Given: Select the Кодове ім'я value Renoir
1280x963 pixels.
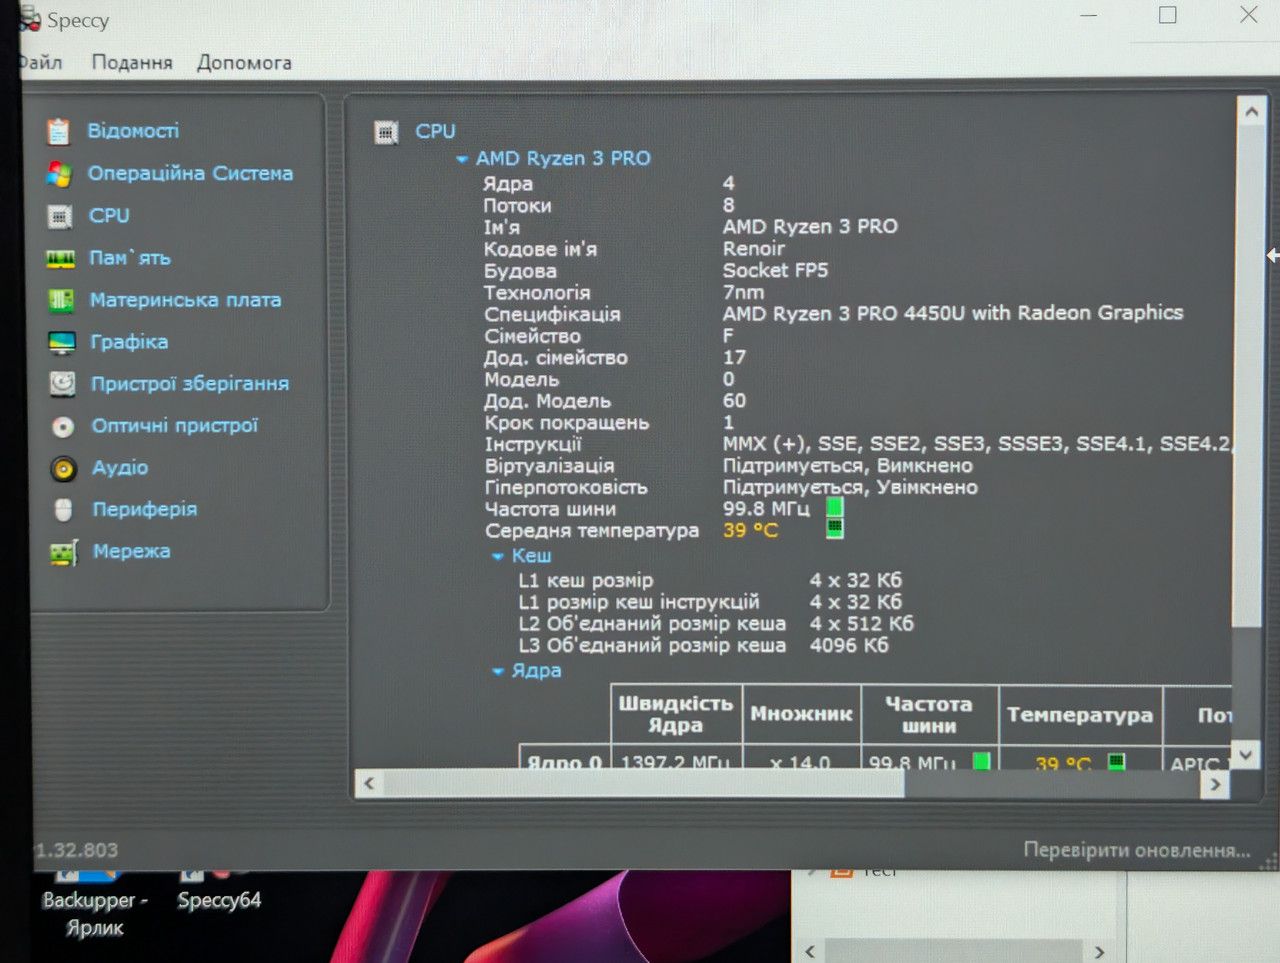Looking at the screenshot, I should coord(754,248).
